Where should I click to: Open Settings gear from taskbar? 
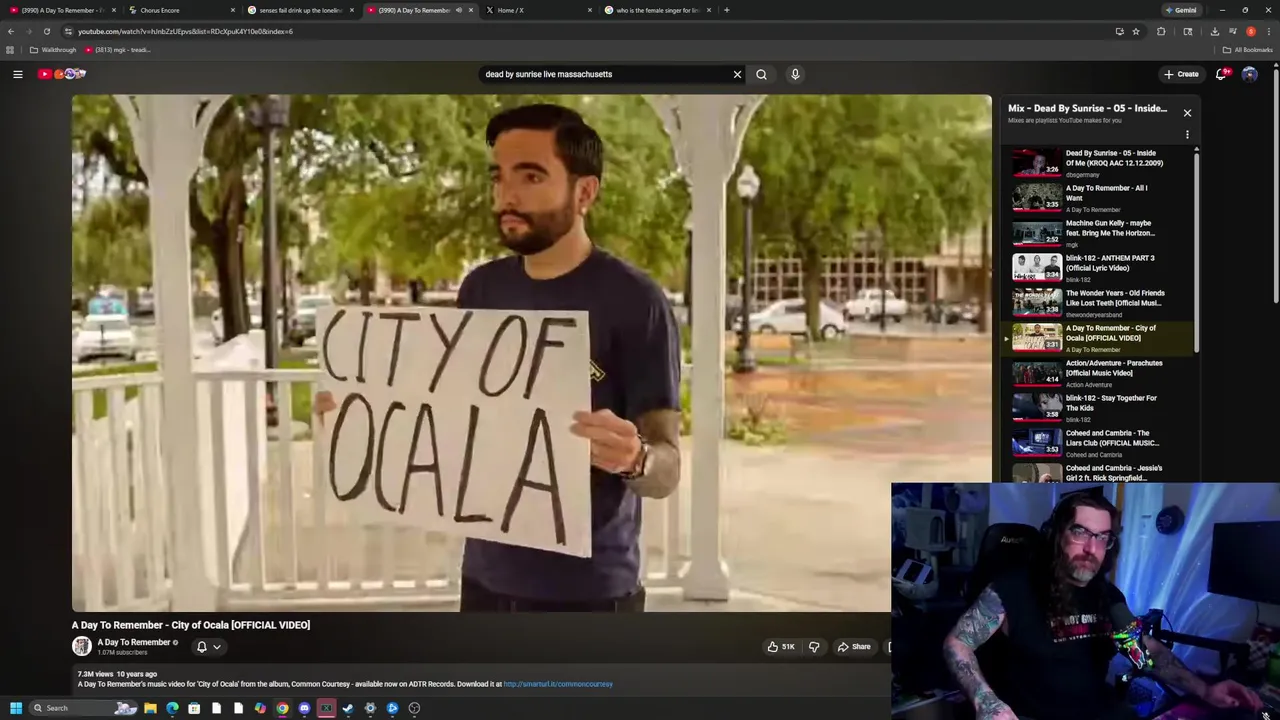pyautogui.click(x=370, y=708)
